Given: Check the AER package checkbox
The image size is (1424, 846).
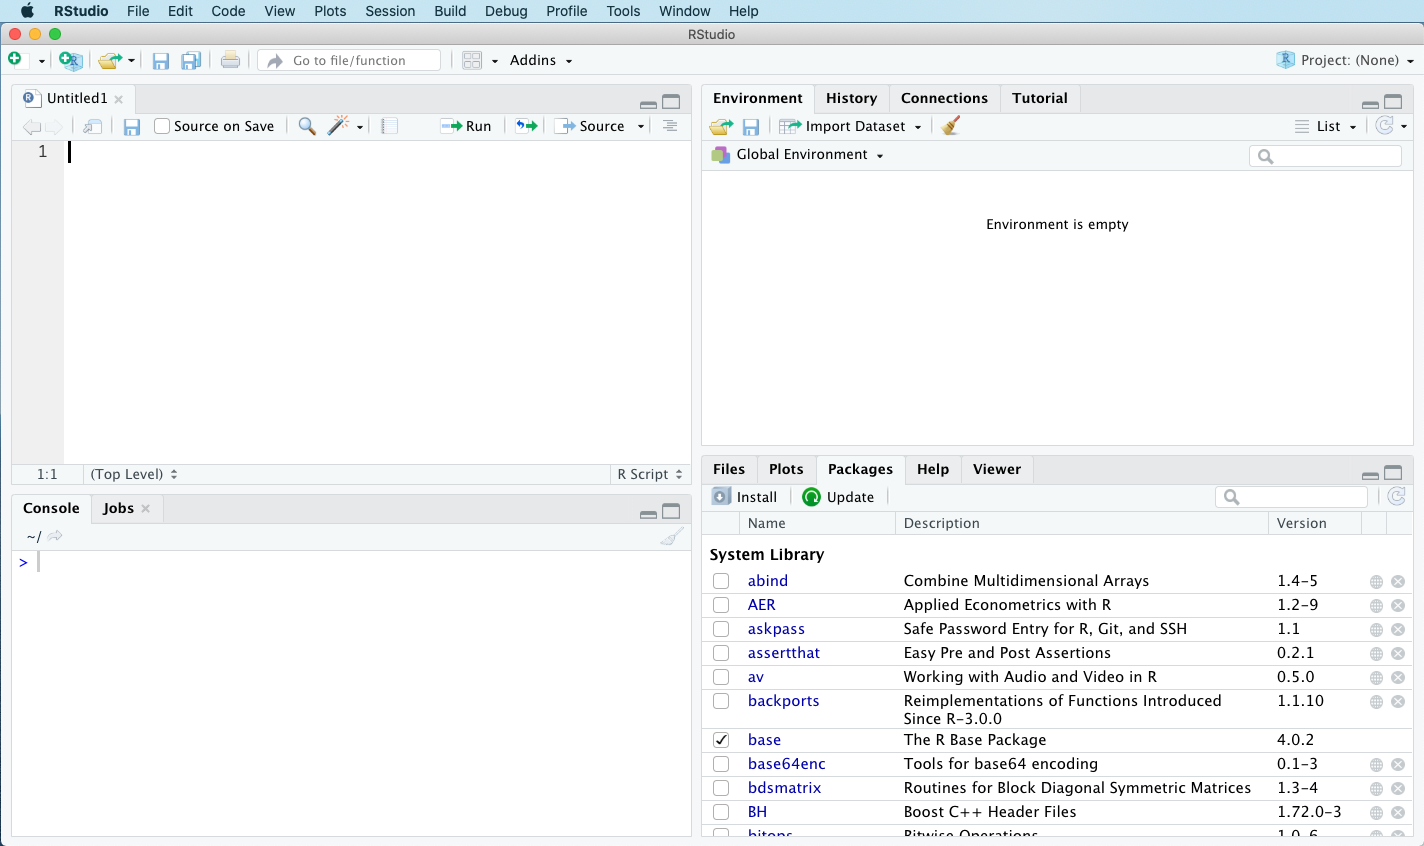Looking at the screenshot, I should pos(721,605).
